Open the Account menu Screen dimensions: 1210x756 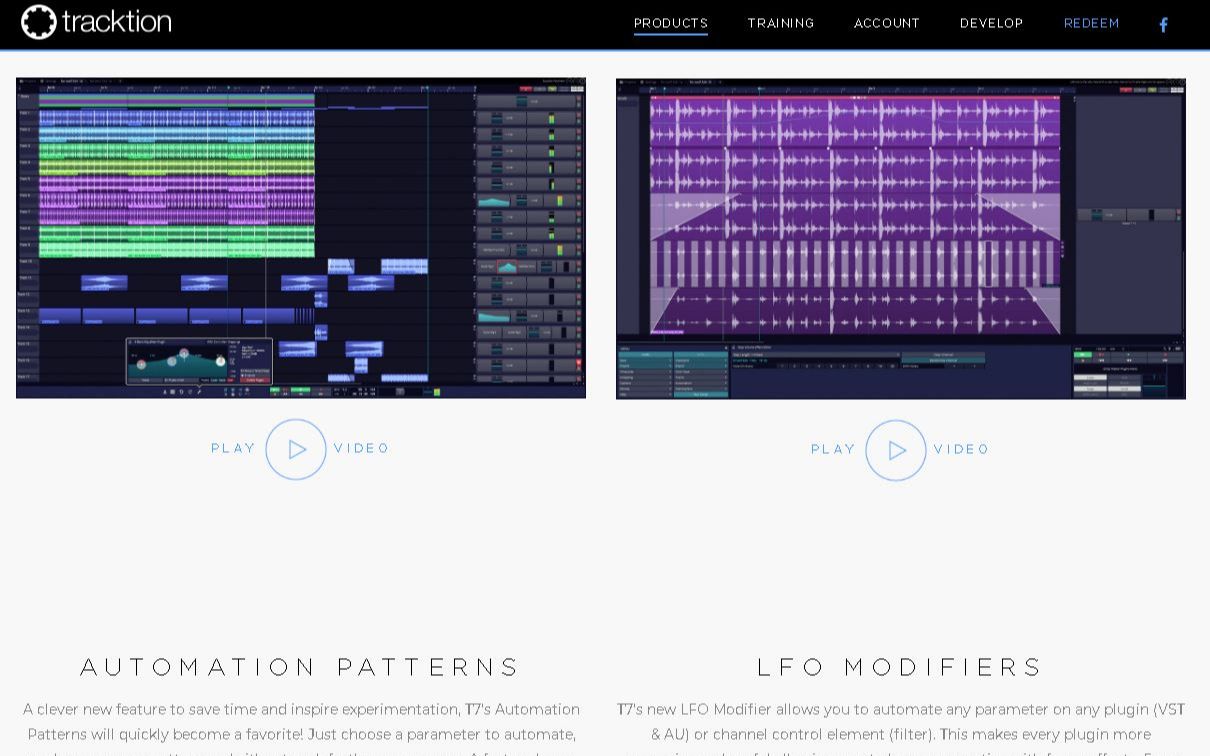pyautogui.click(x=887, y=23)
